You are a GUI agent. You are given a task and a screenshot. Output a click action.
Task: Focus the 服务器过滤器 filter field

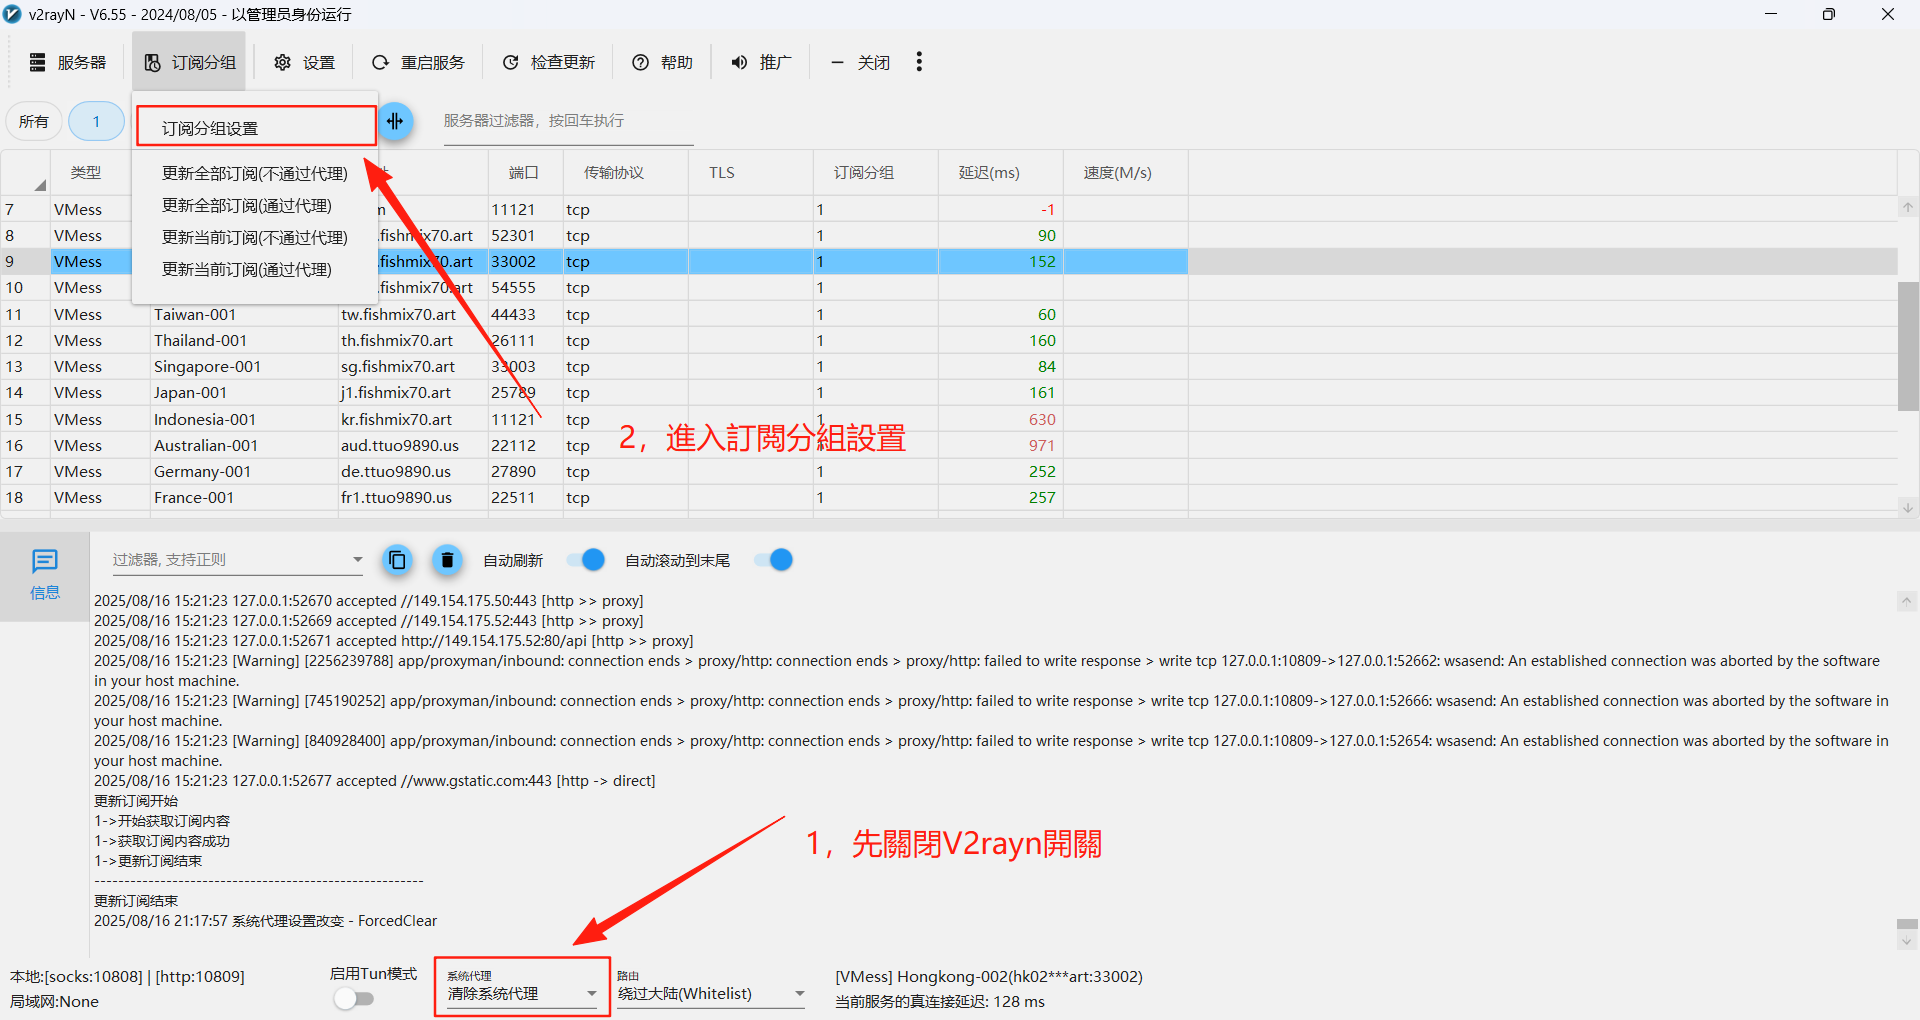[x=568, y=121]
